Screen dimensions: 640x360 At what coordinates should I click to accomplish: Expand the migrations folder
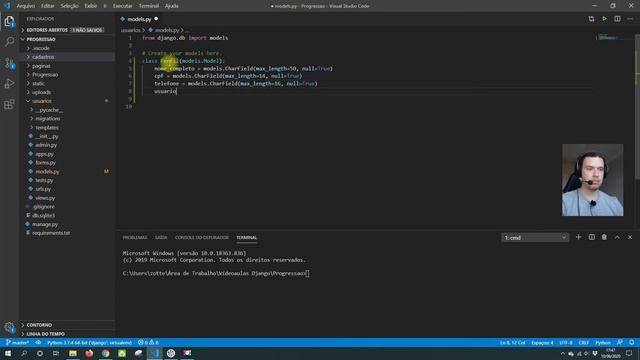(x=48, y=118)
